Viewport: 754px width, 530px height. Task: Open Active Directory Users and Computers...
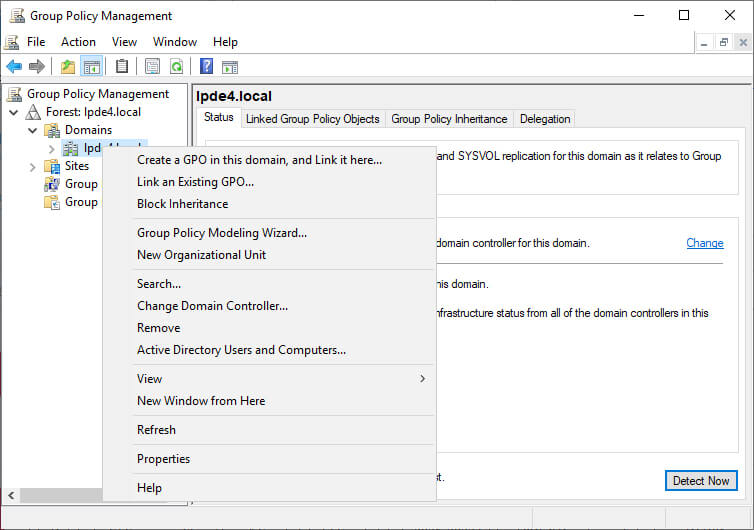270,350
